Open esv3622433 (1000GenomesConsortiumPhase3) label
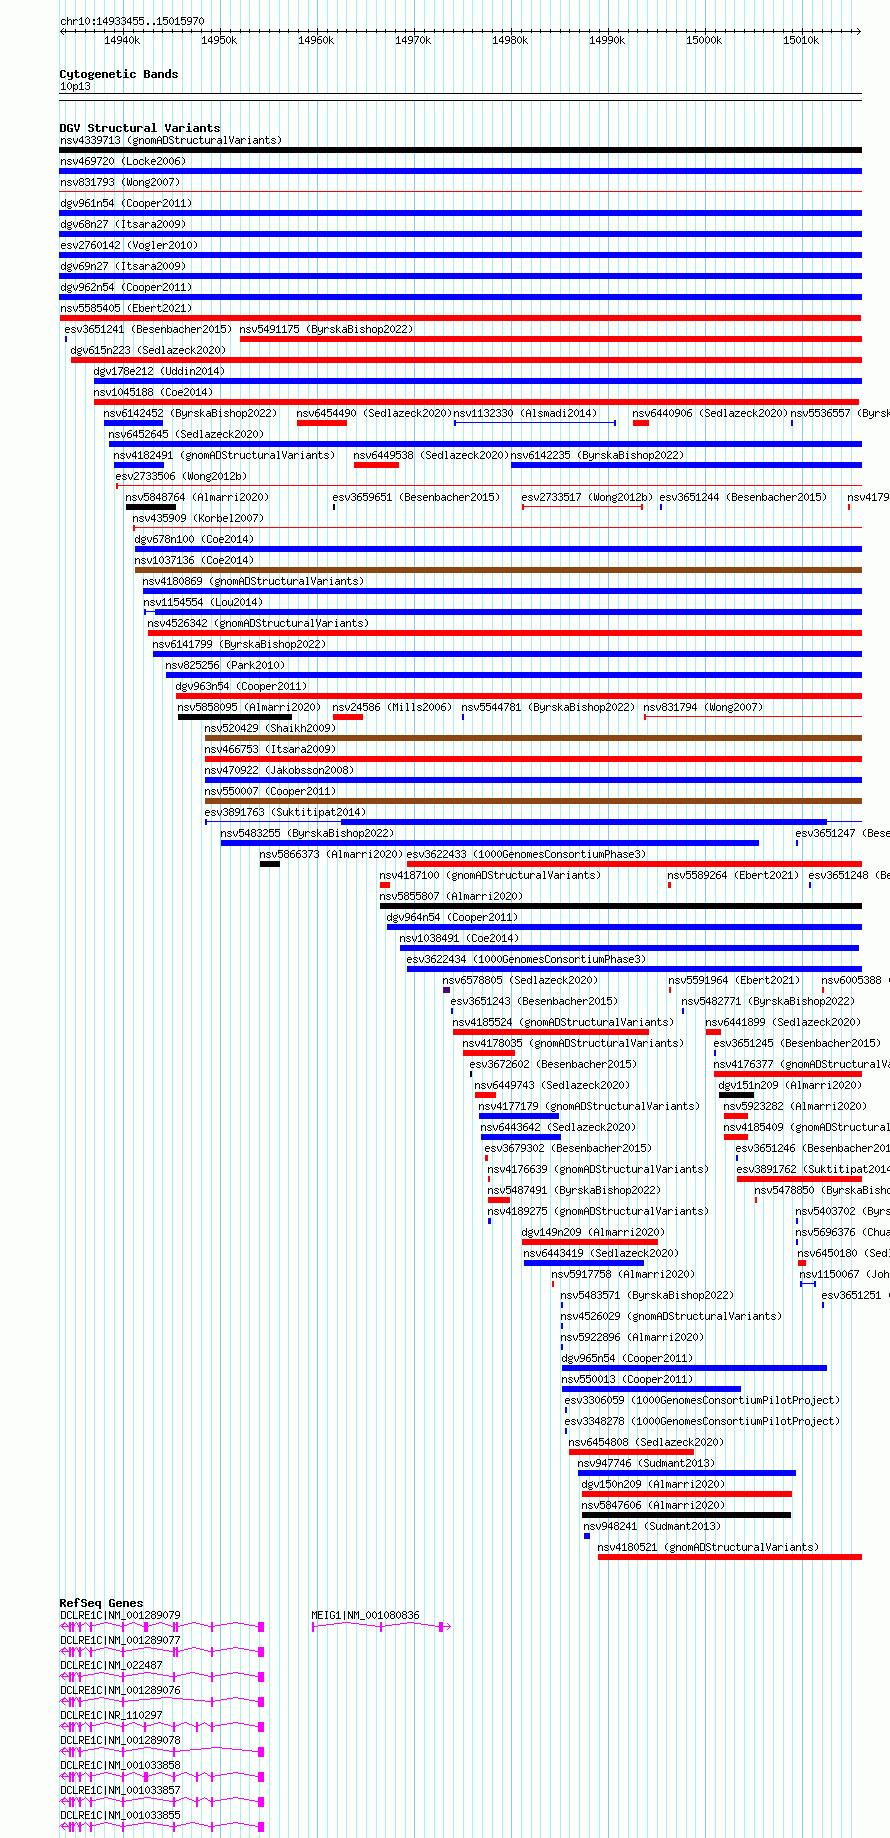The height and width of the screenshot is (1838, 890). point(527,854)
